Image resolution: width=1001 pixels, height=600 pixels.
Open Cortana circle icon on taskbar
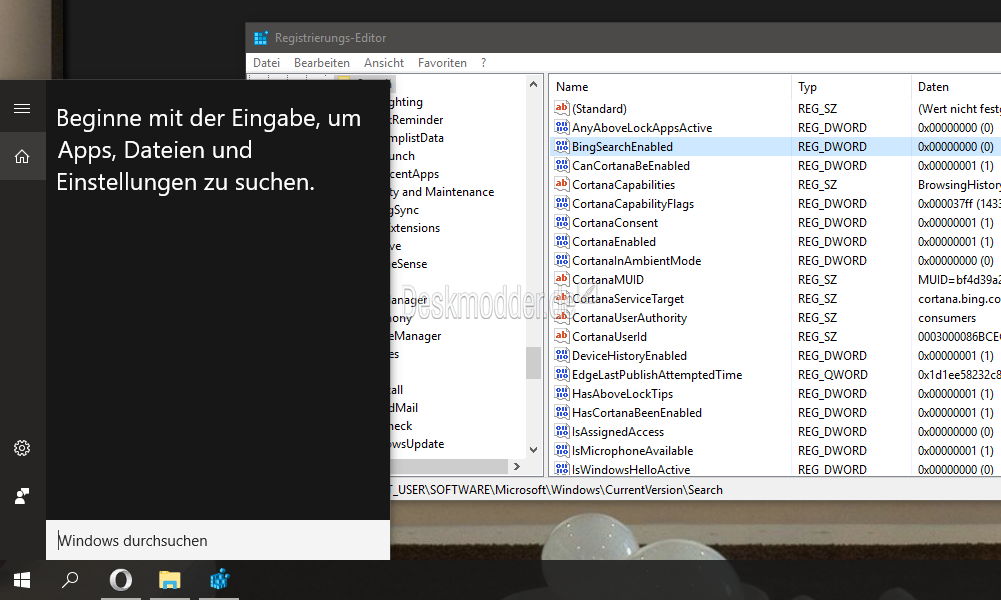[121, 580]
